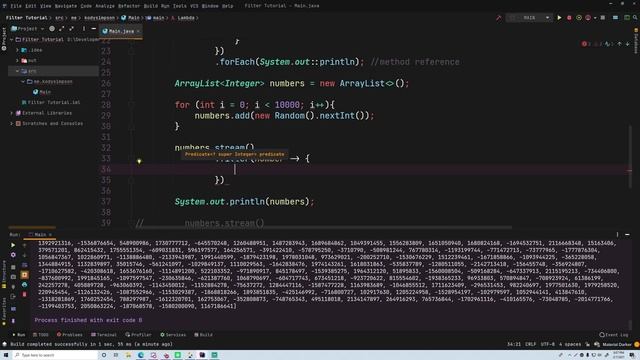This screenshot has width=640, height=360.
Task: Expand External Libraries
Action: point(12,113)
